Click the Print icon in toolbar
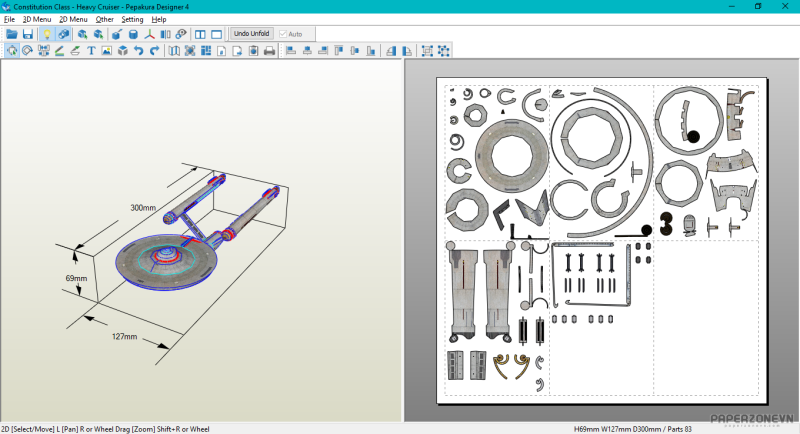 pos(269,51)
